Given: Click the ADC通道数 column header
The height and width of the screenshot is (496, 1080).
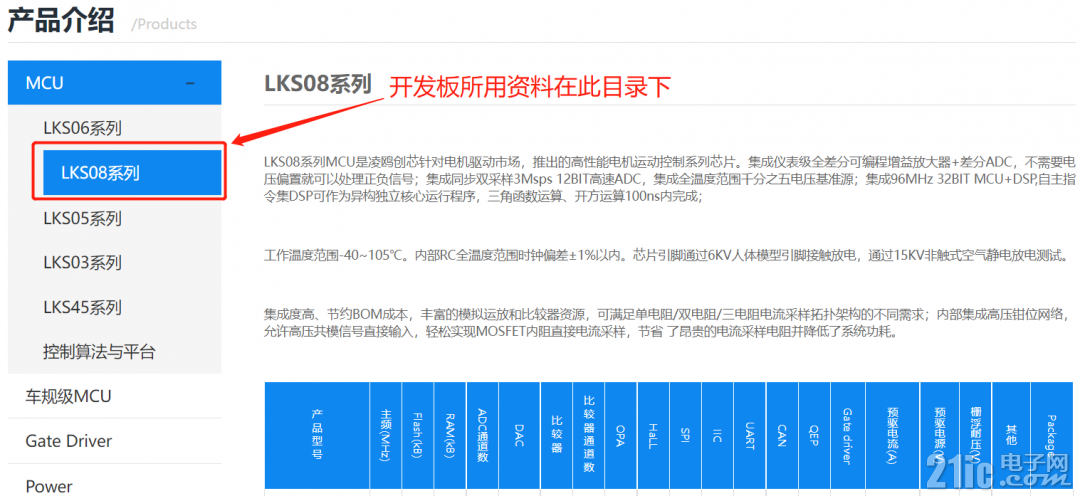Looking at the screenshot, I should tap(483, 435).
